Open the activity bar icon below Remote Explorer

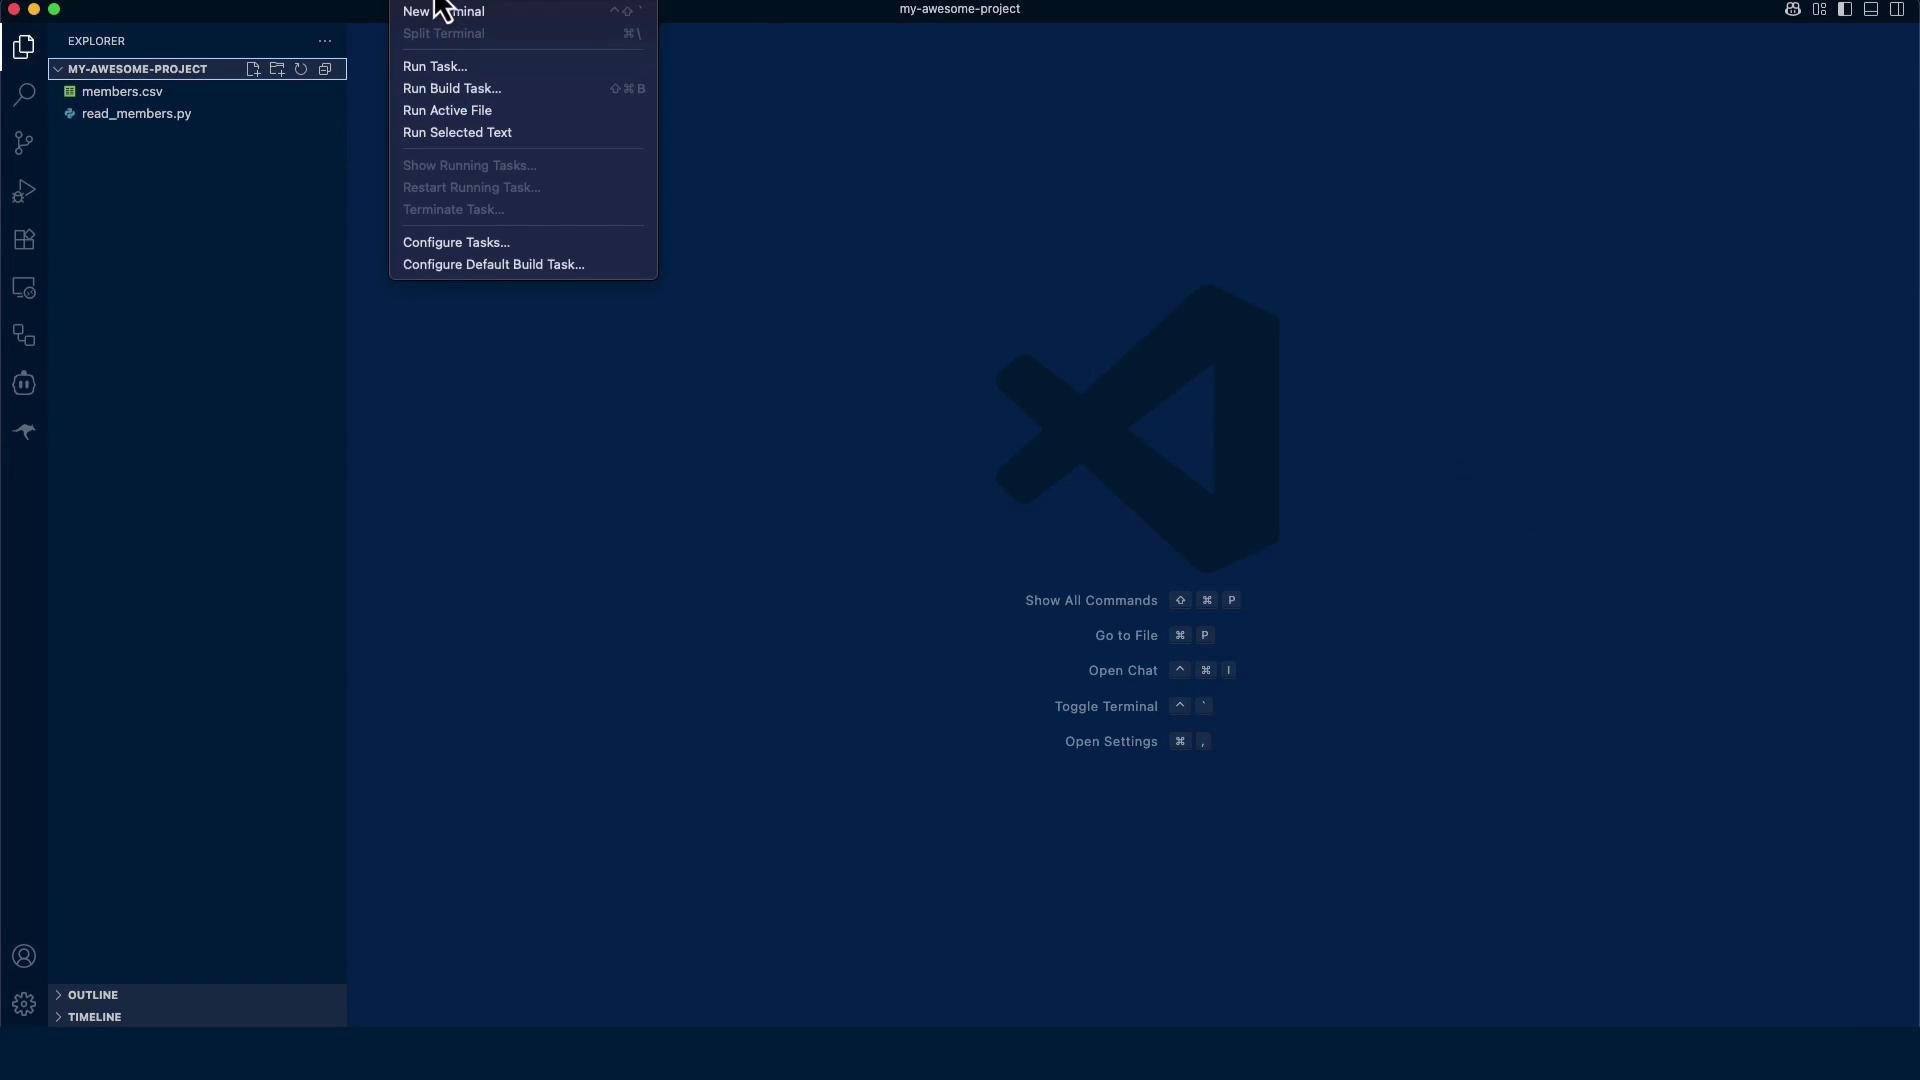click(24, 336)
